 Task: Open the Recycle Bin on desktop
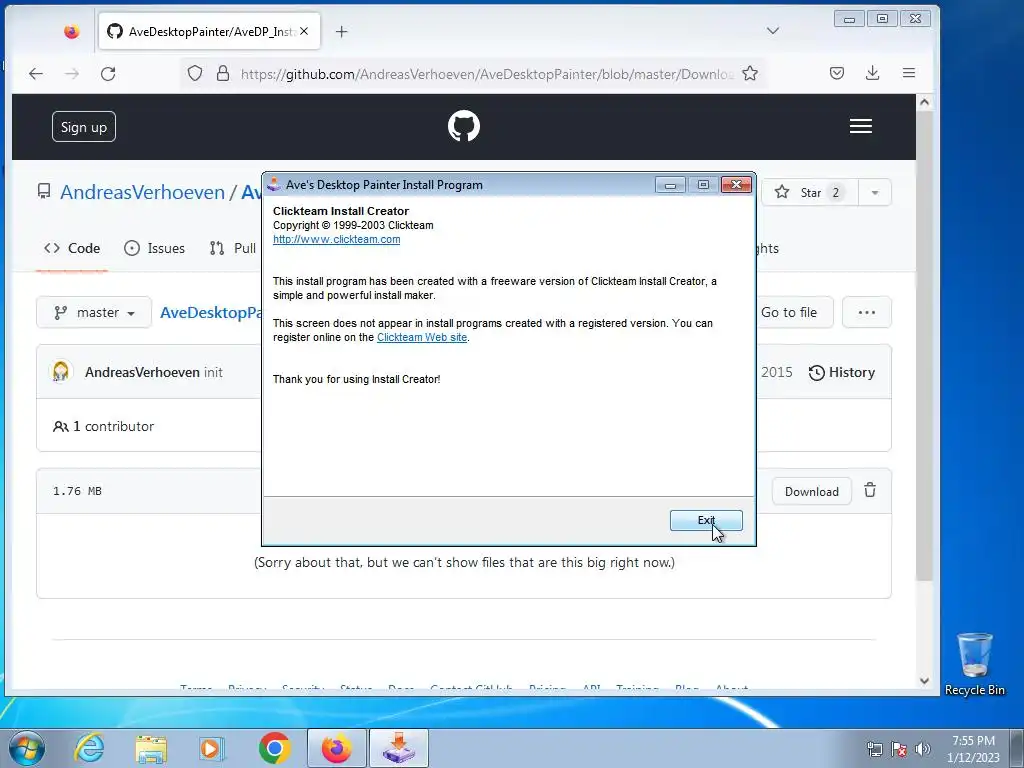tap(974, 664)
